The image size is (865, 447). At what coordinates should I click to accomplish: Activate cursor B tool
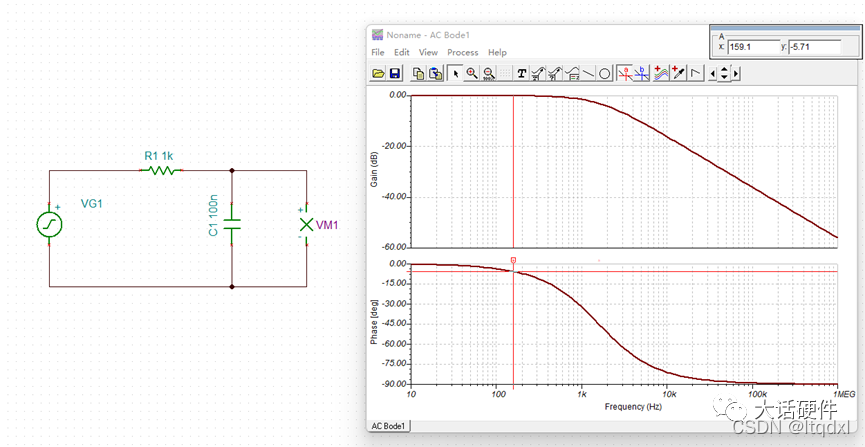(x=642, y=73)
